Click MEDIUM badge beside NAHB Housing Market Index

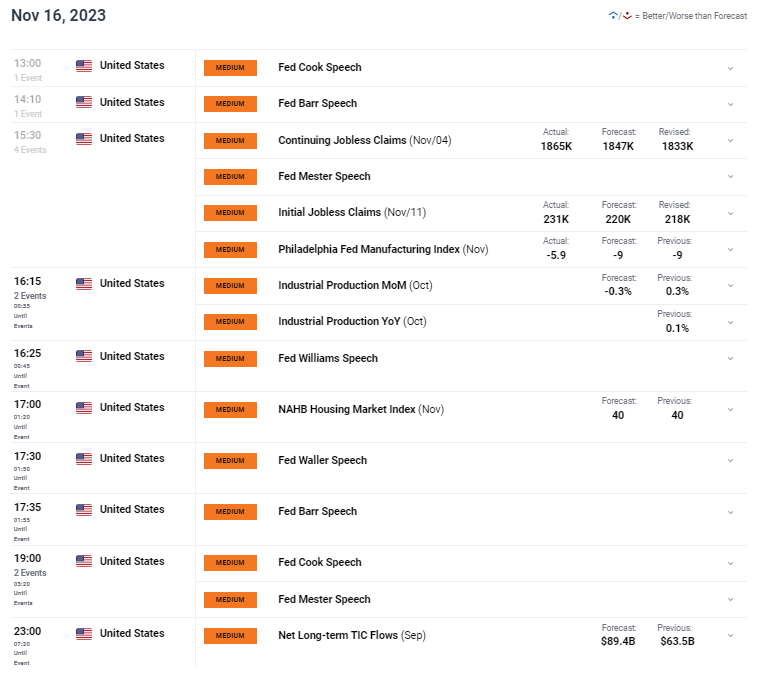pyautogui.click(x=230, y=410)
